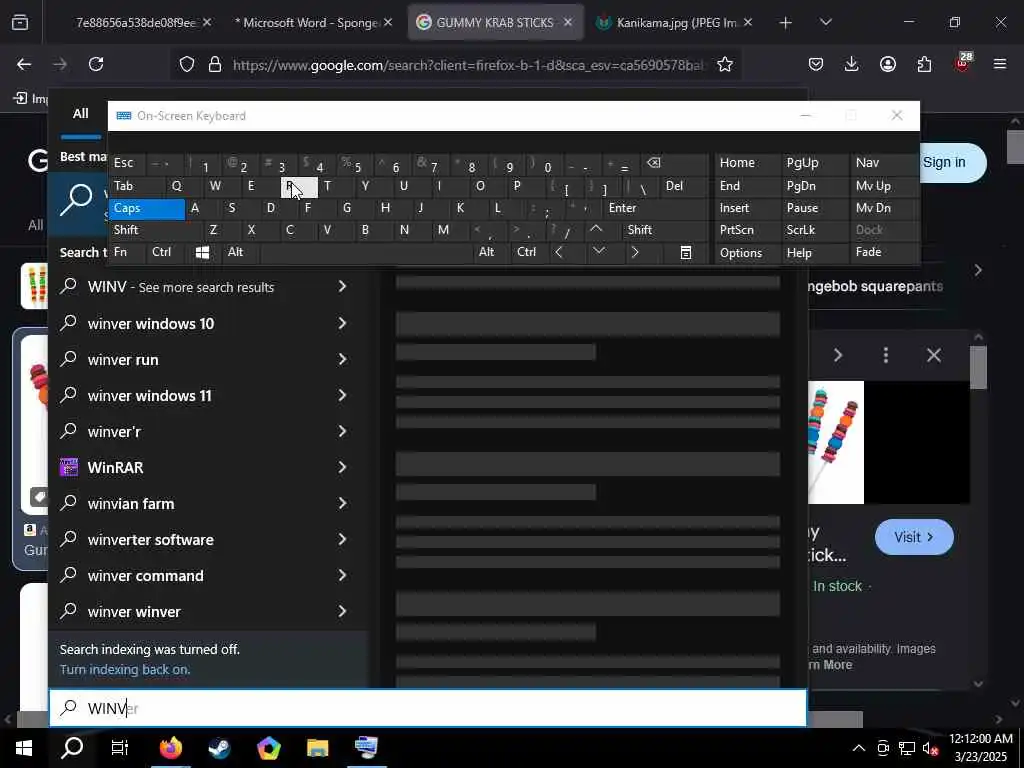Screen dimensions: 1024x768
Task: Expand winver windows 11 suggestion arrow
Action: click(342, 395)
